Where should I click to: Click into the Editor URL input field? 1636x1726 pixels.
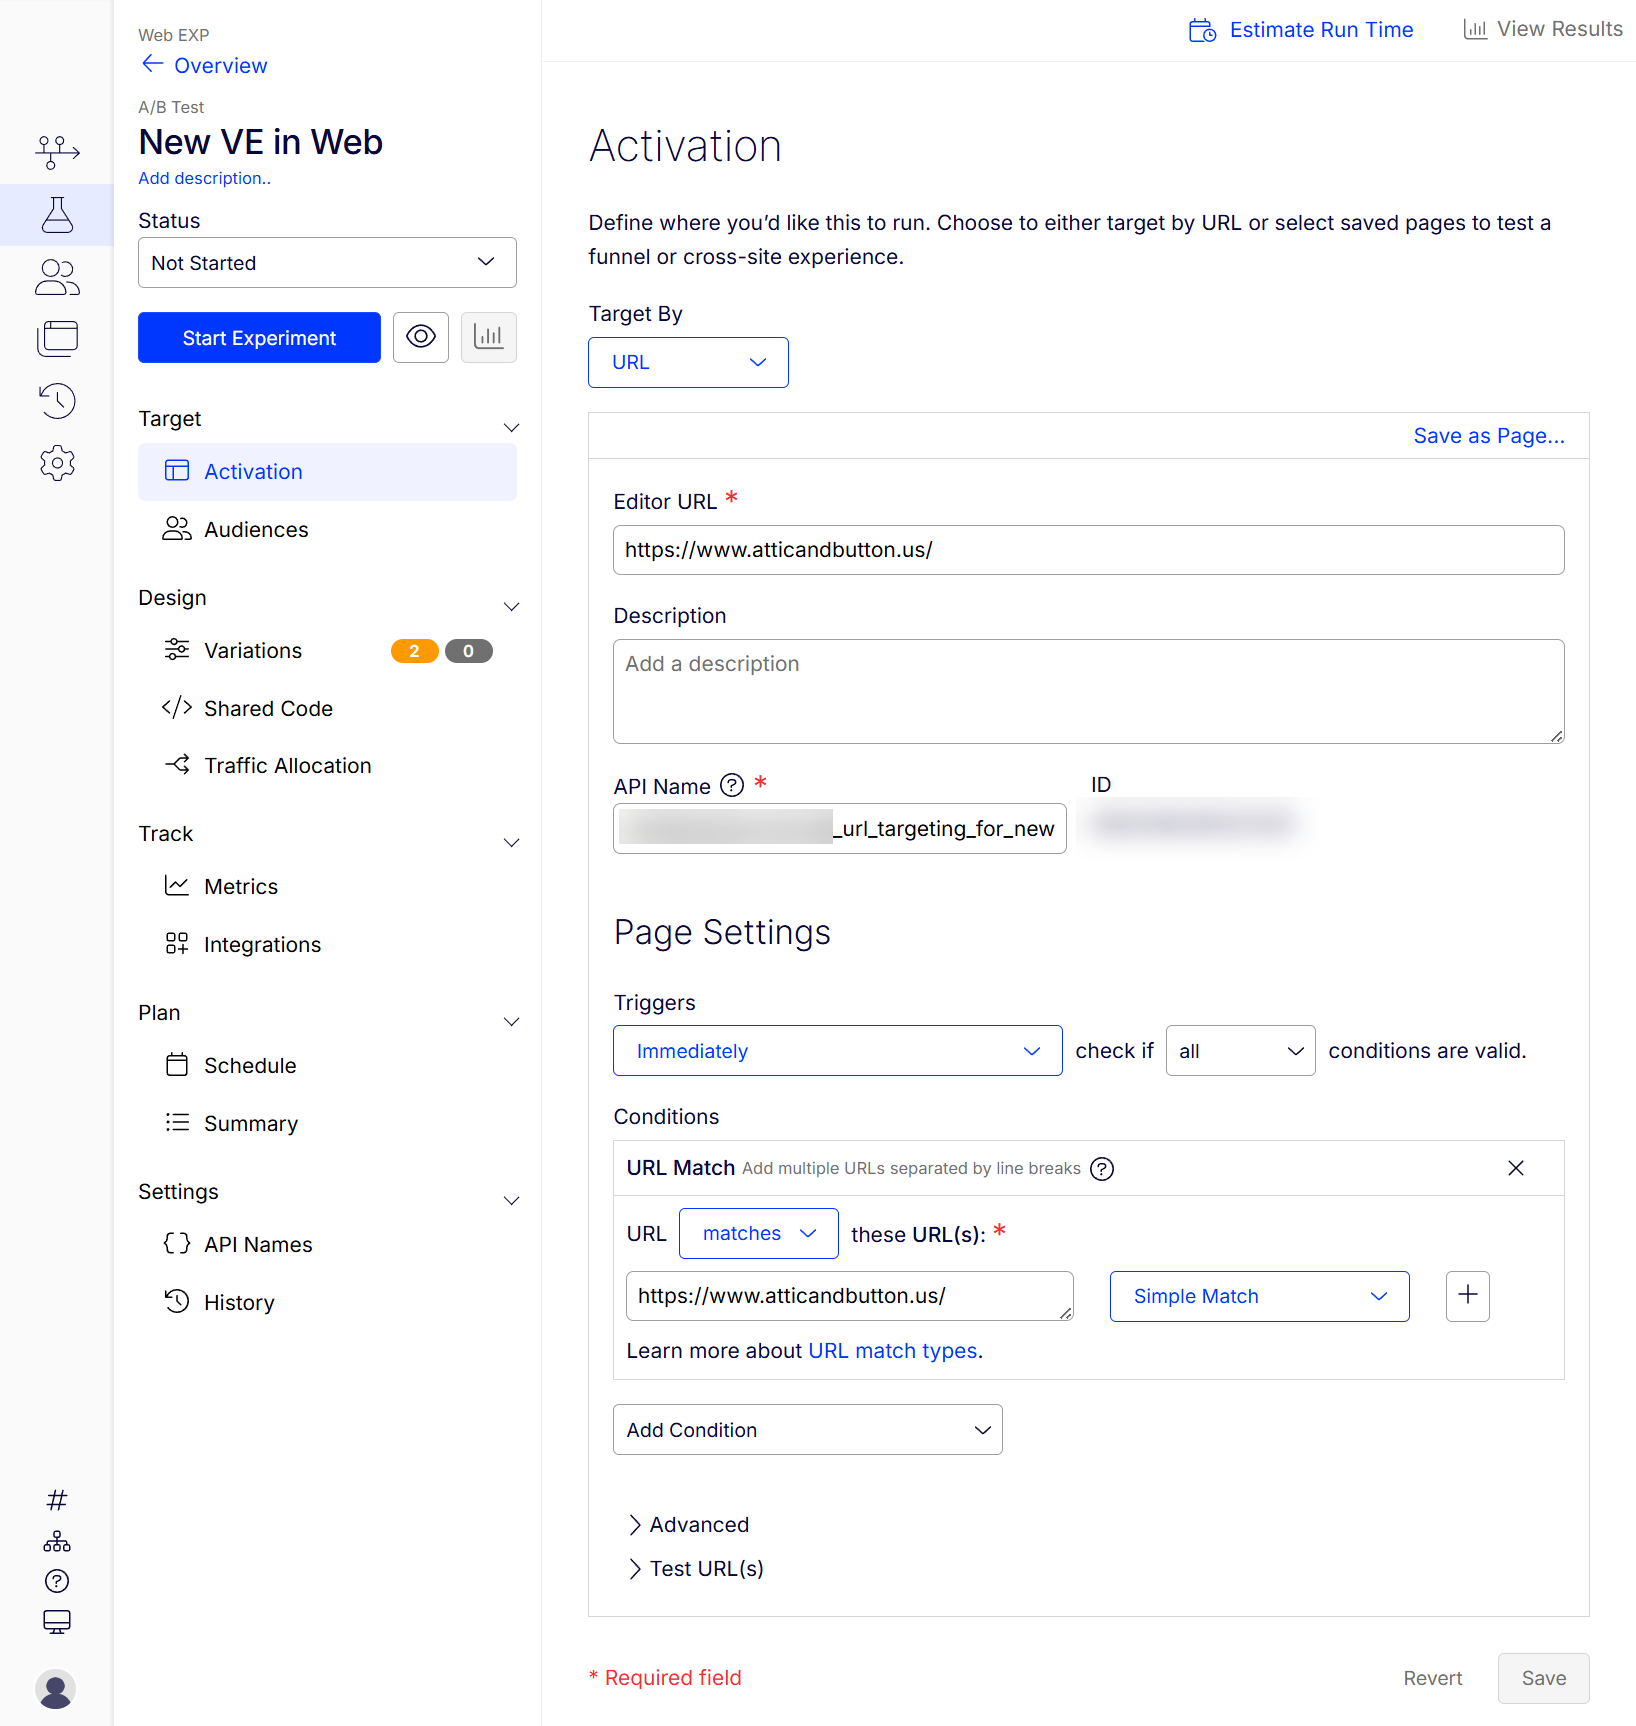[x=1088, y=550]
